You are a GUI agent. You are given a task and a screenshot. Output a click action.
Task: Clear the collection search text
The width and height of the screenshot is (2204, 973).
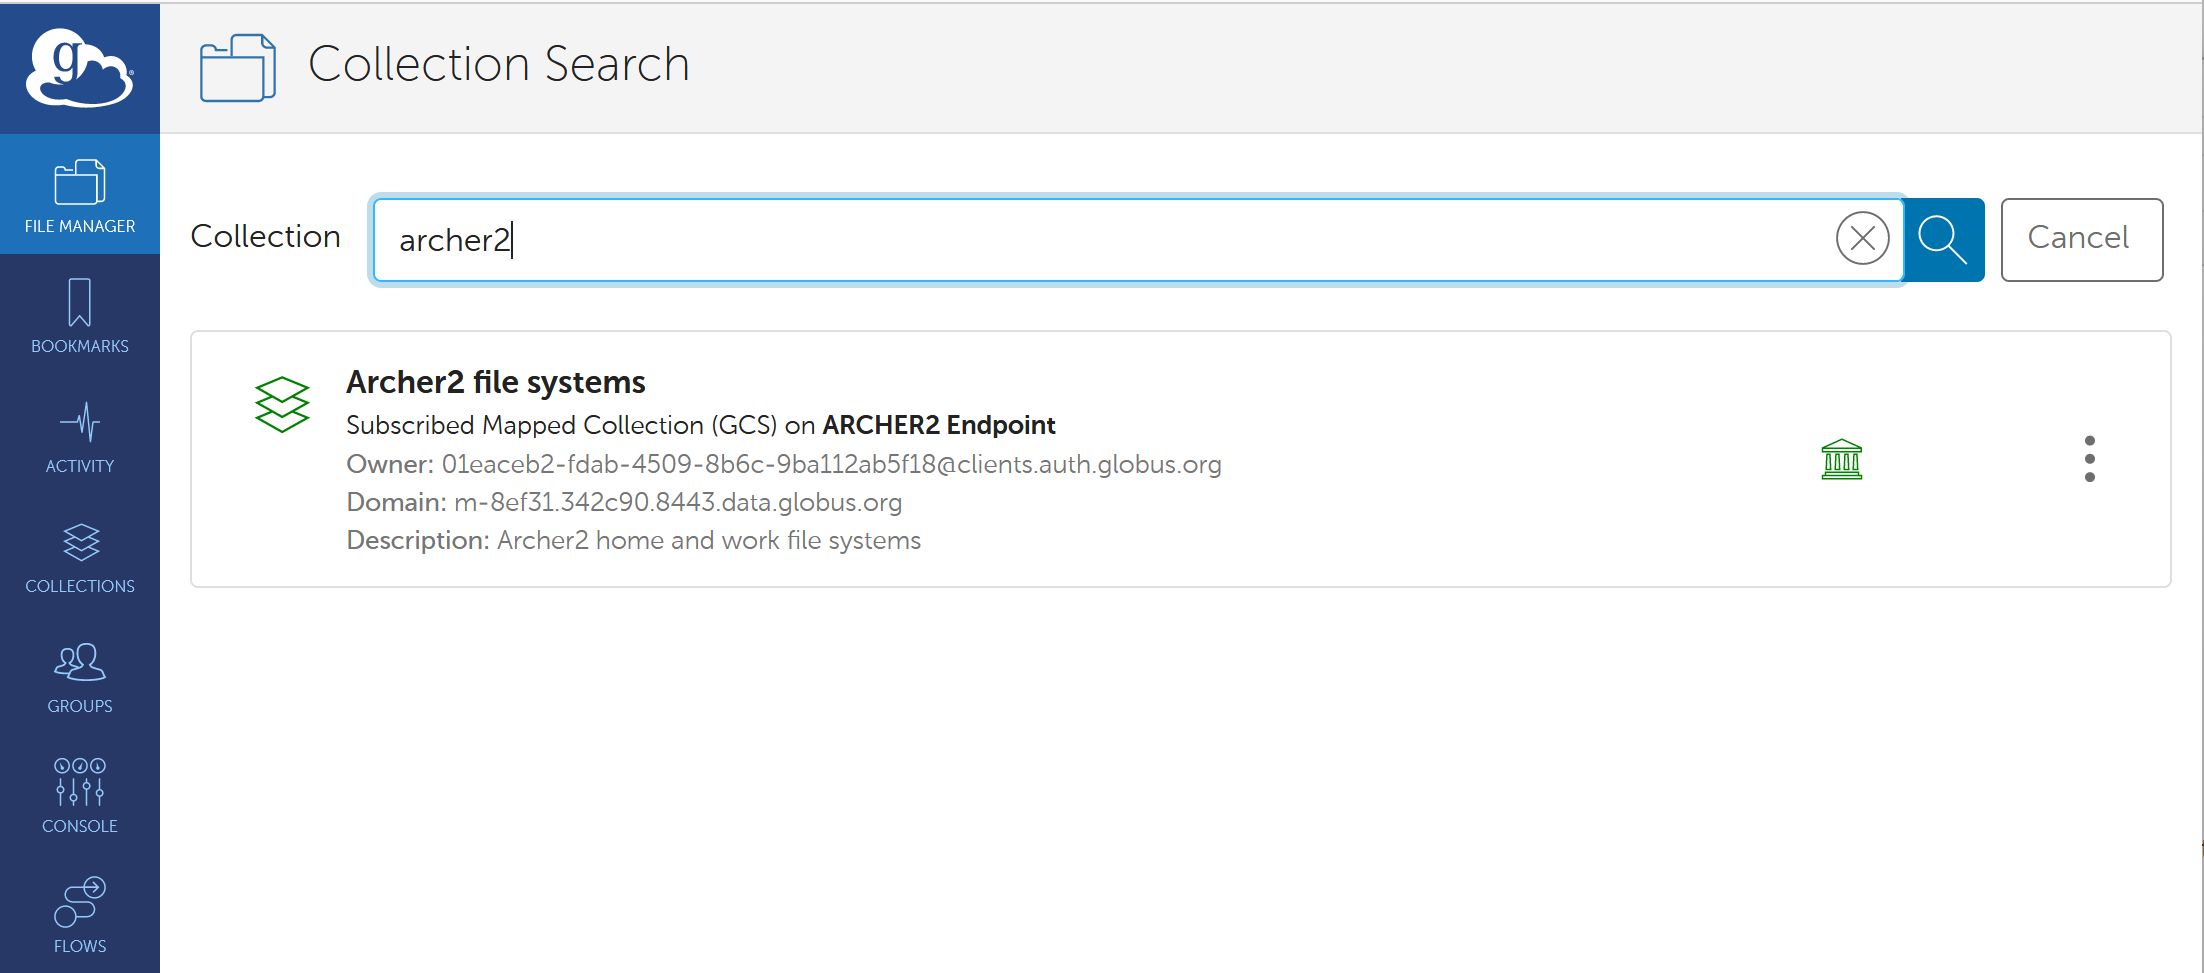1862,239
